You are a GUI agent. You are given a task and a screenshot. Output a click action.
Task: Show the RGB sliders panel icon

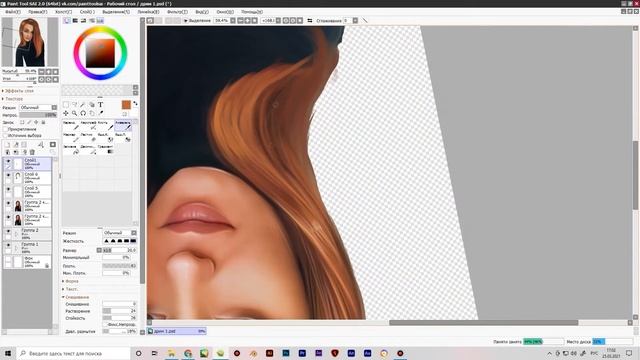[76, 20]
